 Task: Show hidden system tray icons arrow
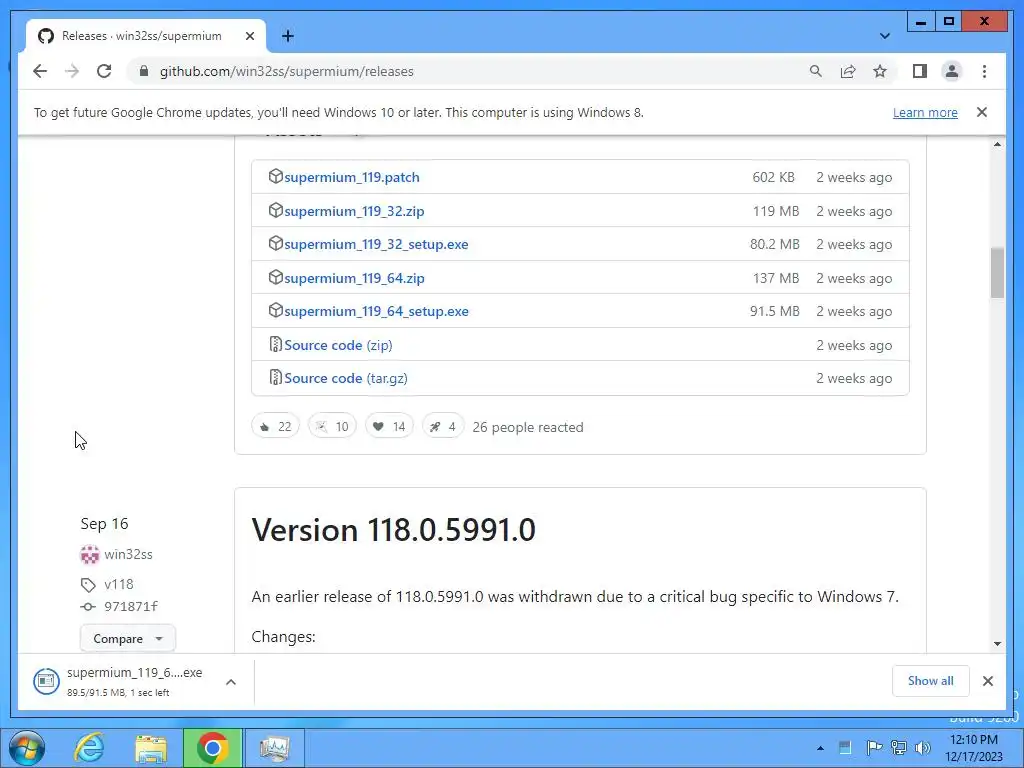(820, 748)
